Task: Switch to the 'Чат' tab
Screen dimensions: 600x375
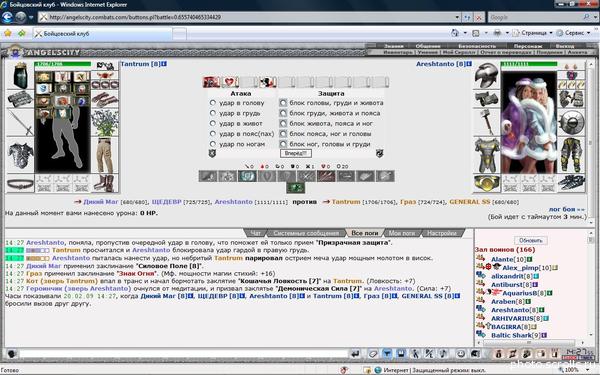Action: 255,233
